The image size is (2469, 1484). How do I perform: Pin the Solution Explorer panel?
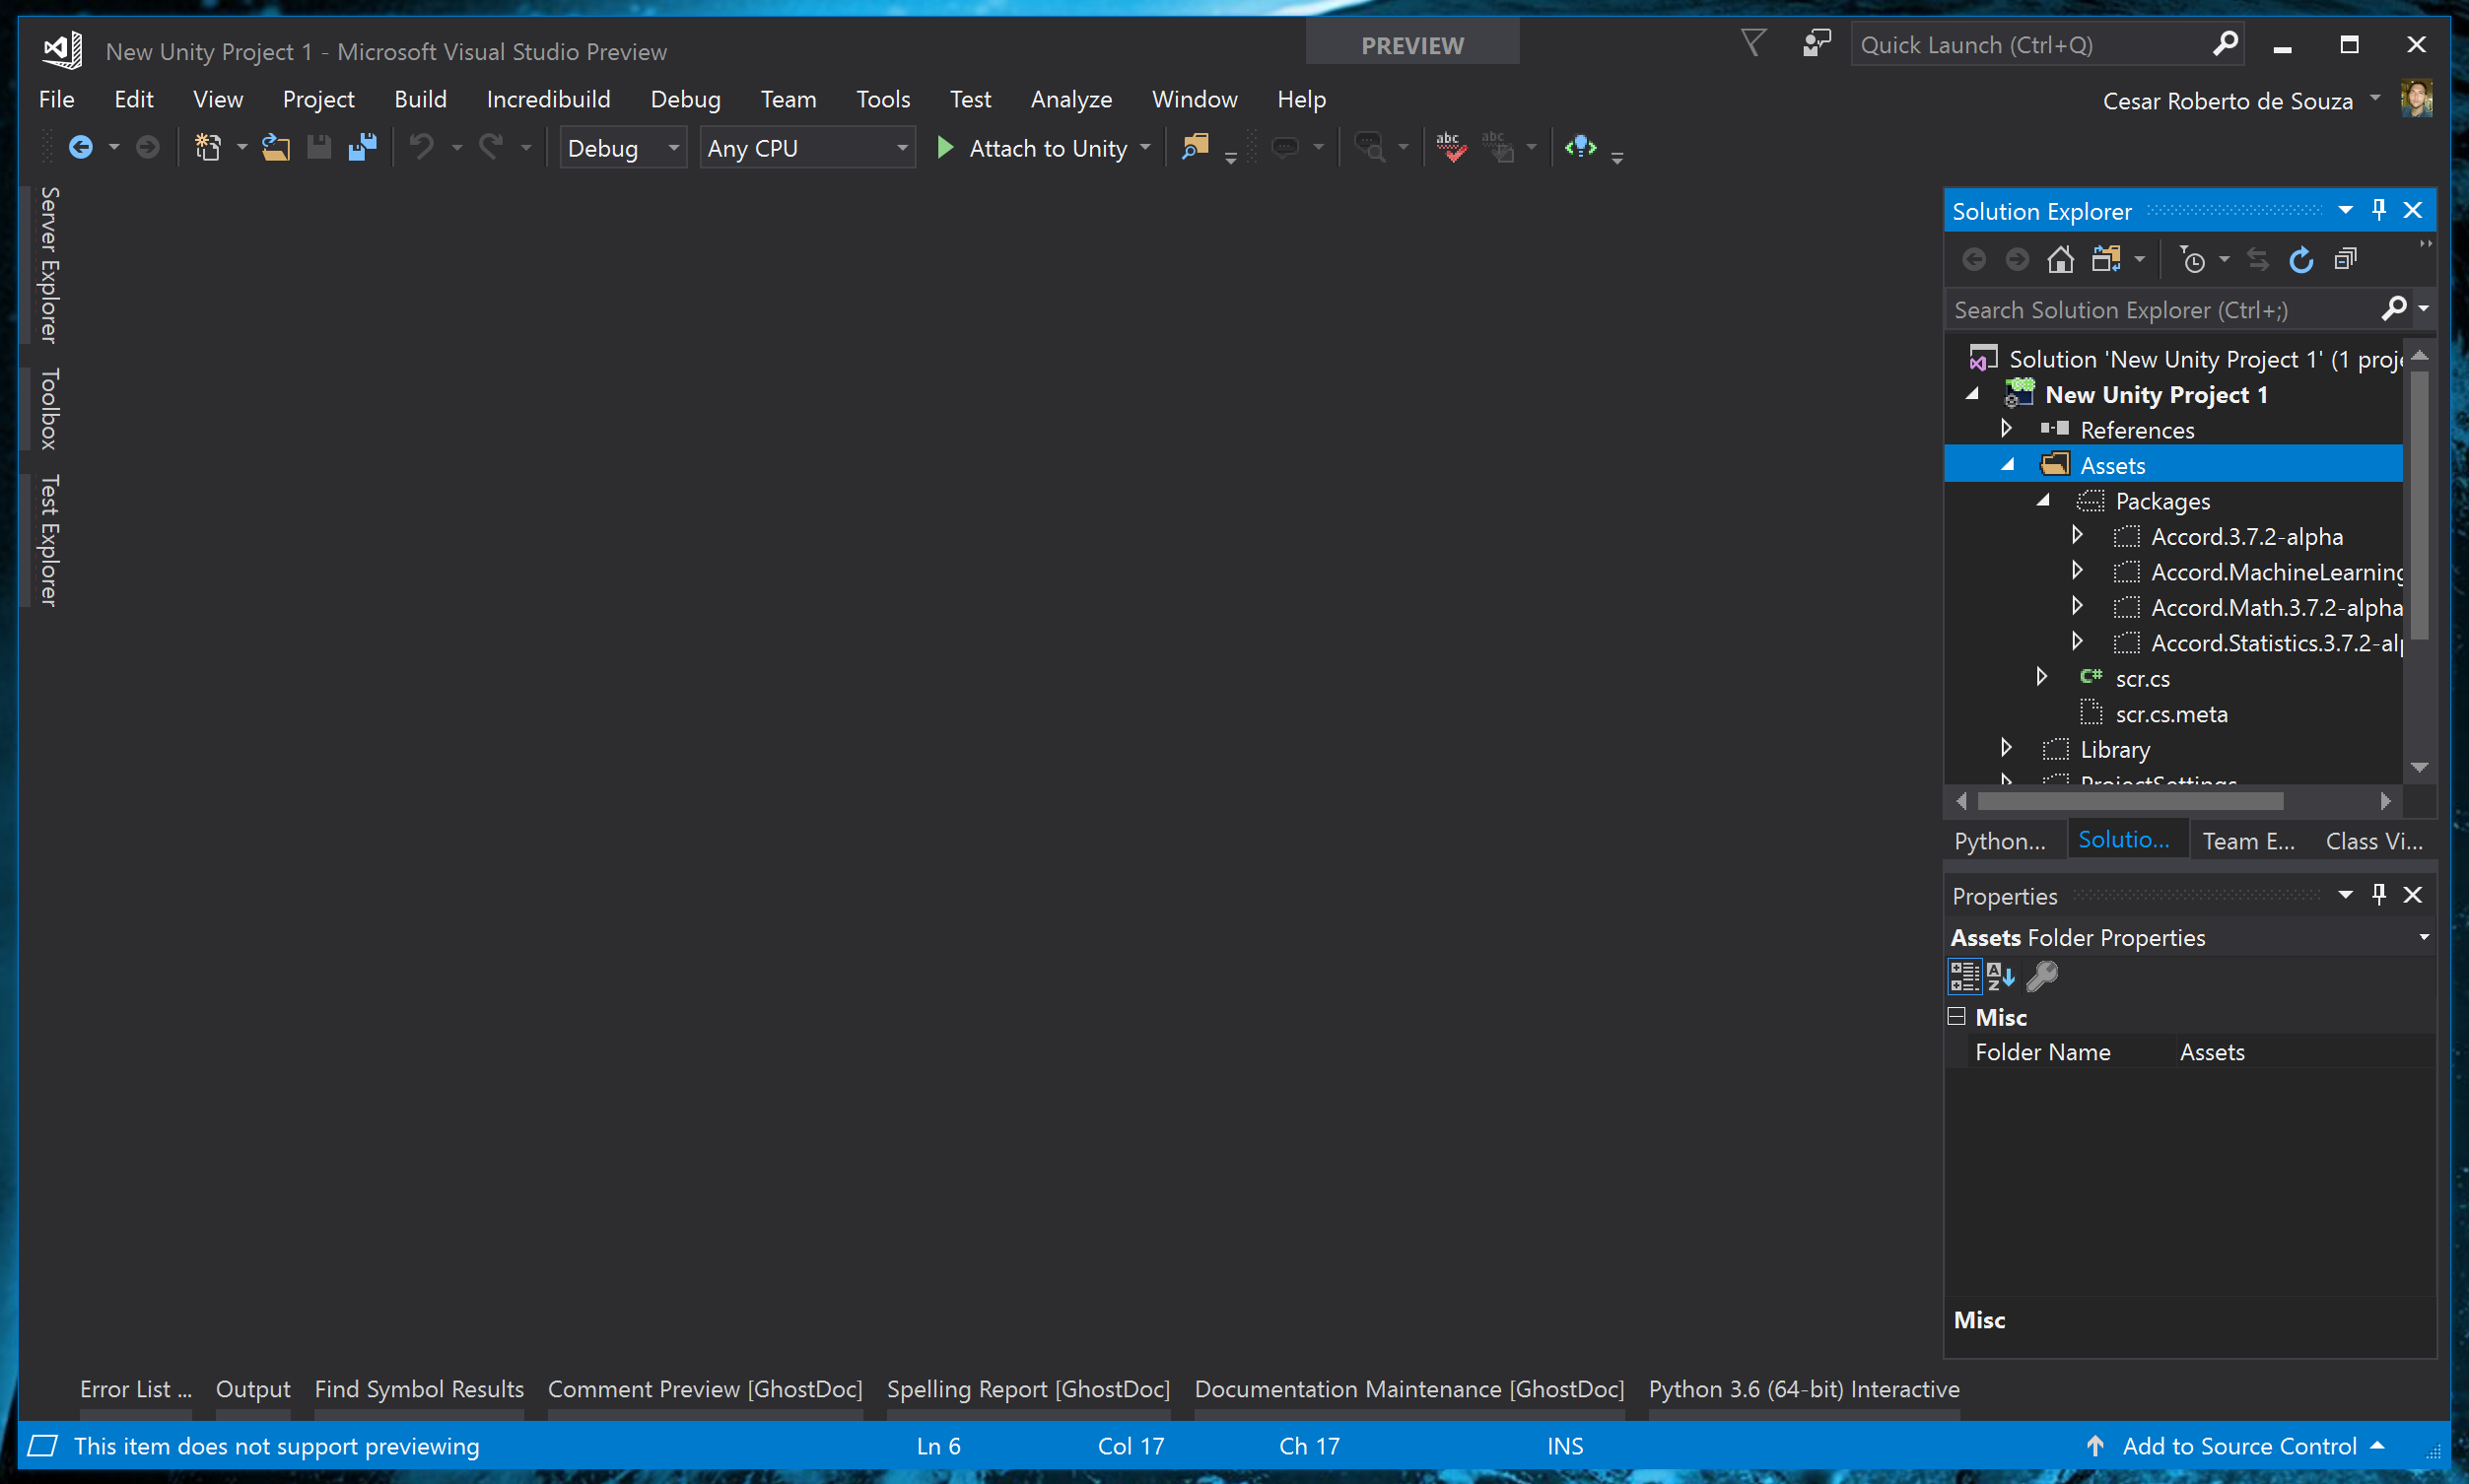pos(2379,210)
